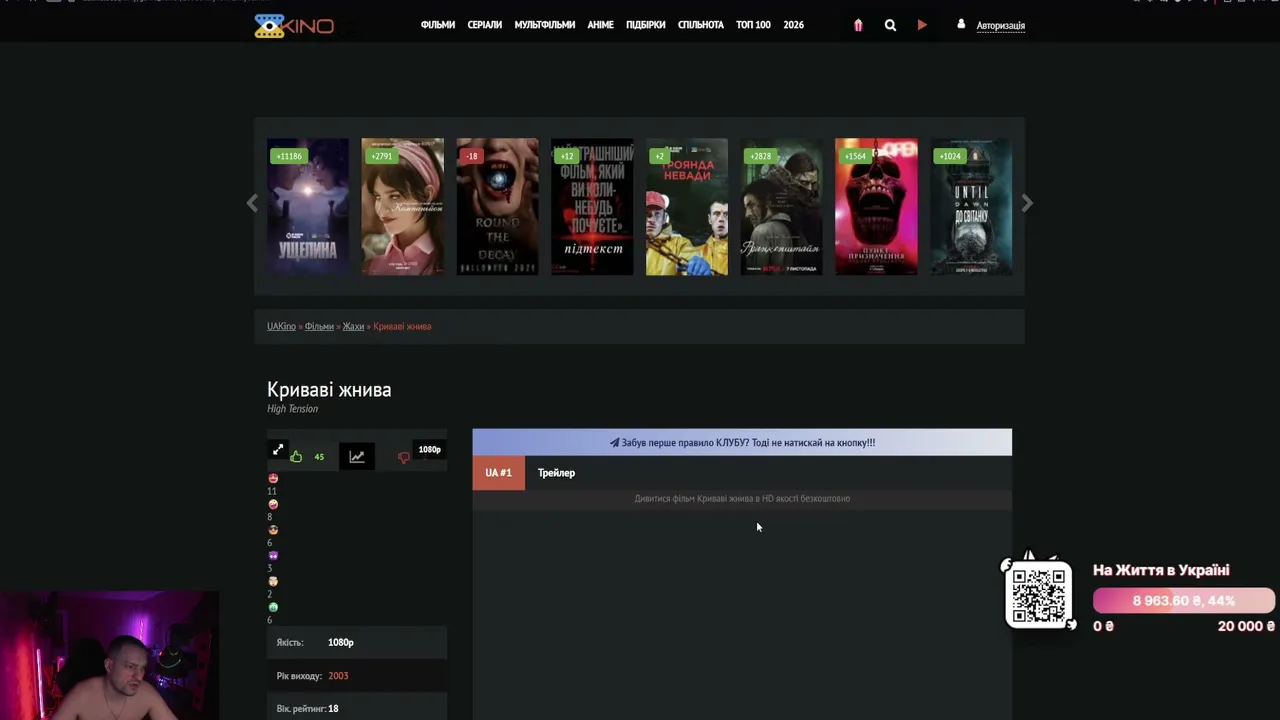The width and height of the screenshot is (1280, 720).
Task: Pick the sunglasses reaction emoji
Action: 273,530
